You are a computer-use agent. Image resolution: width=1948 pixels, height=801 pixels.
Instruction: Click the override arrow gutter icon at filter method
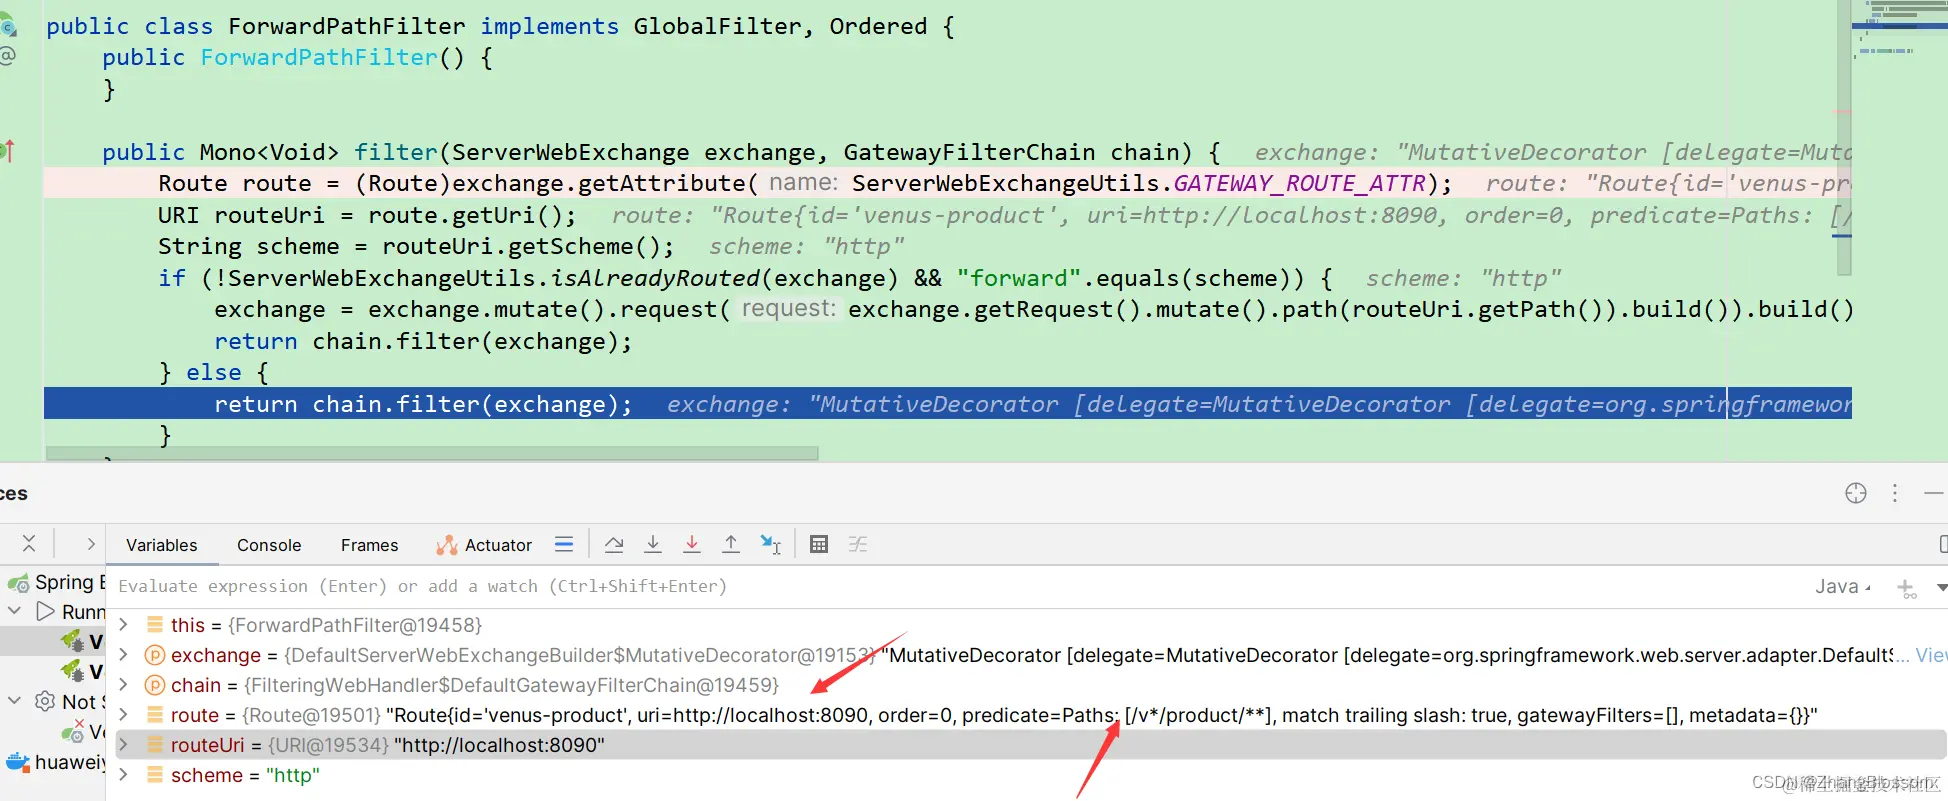8,151
